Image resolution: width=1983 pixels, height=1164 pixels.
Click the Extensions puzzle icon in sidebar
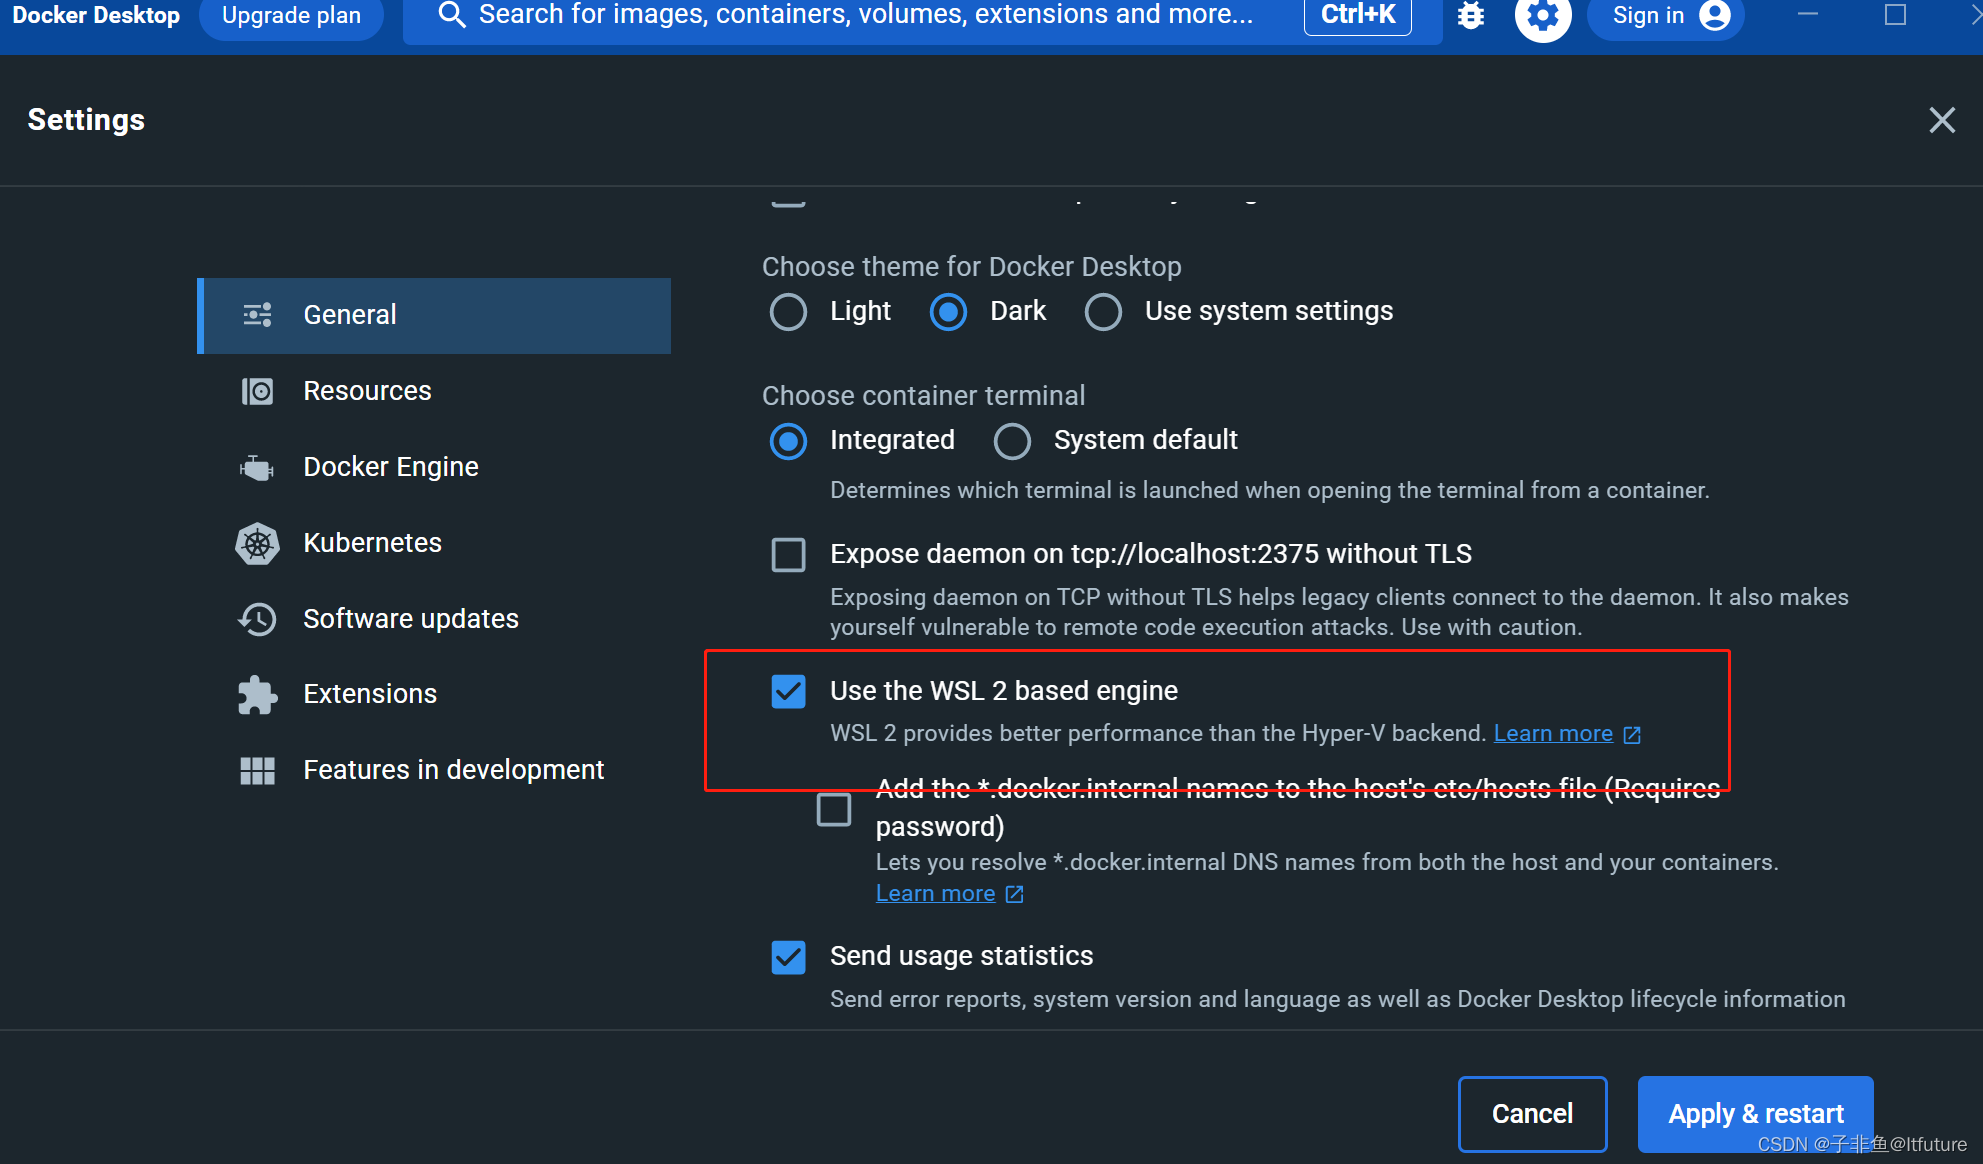(259, 693)
